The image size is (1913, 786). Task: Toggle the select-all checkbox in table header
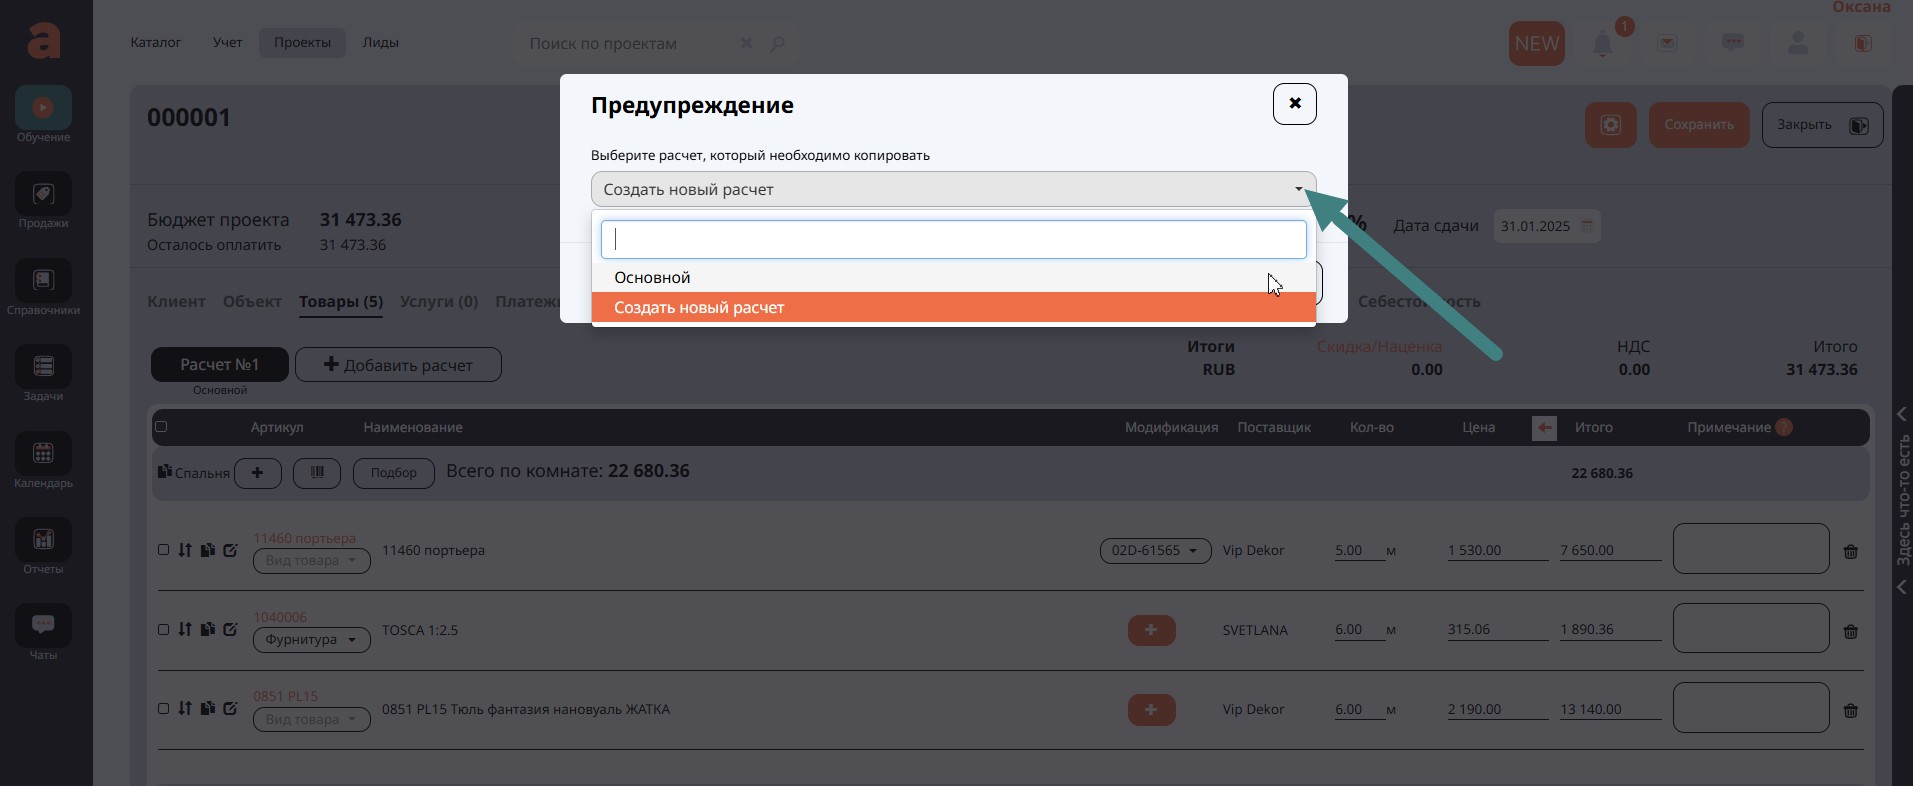pos(161,427)
